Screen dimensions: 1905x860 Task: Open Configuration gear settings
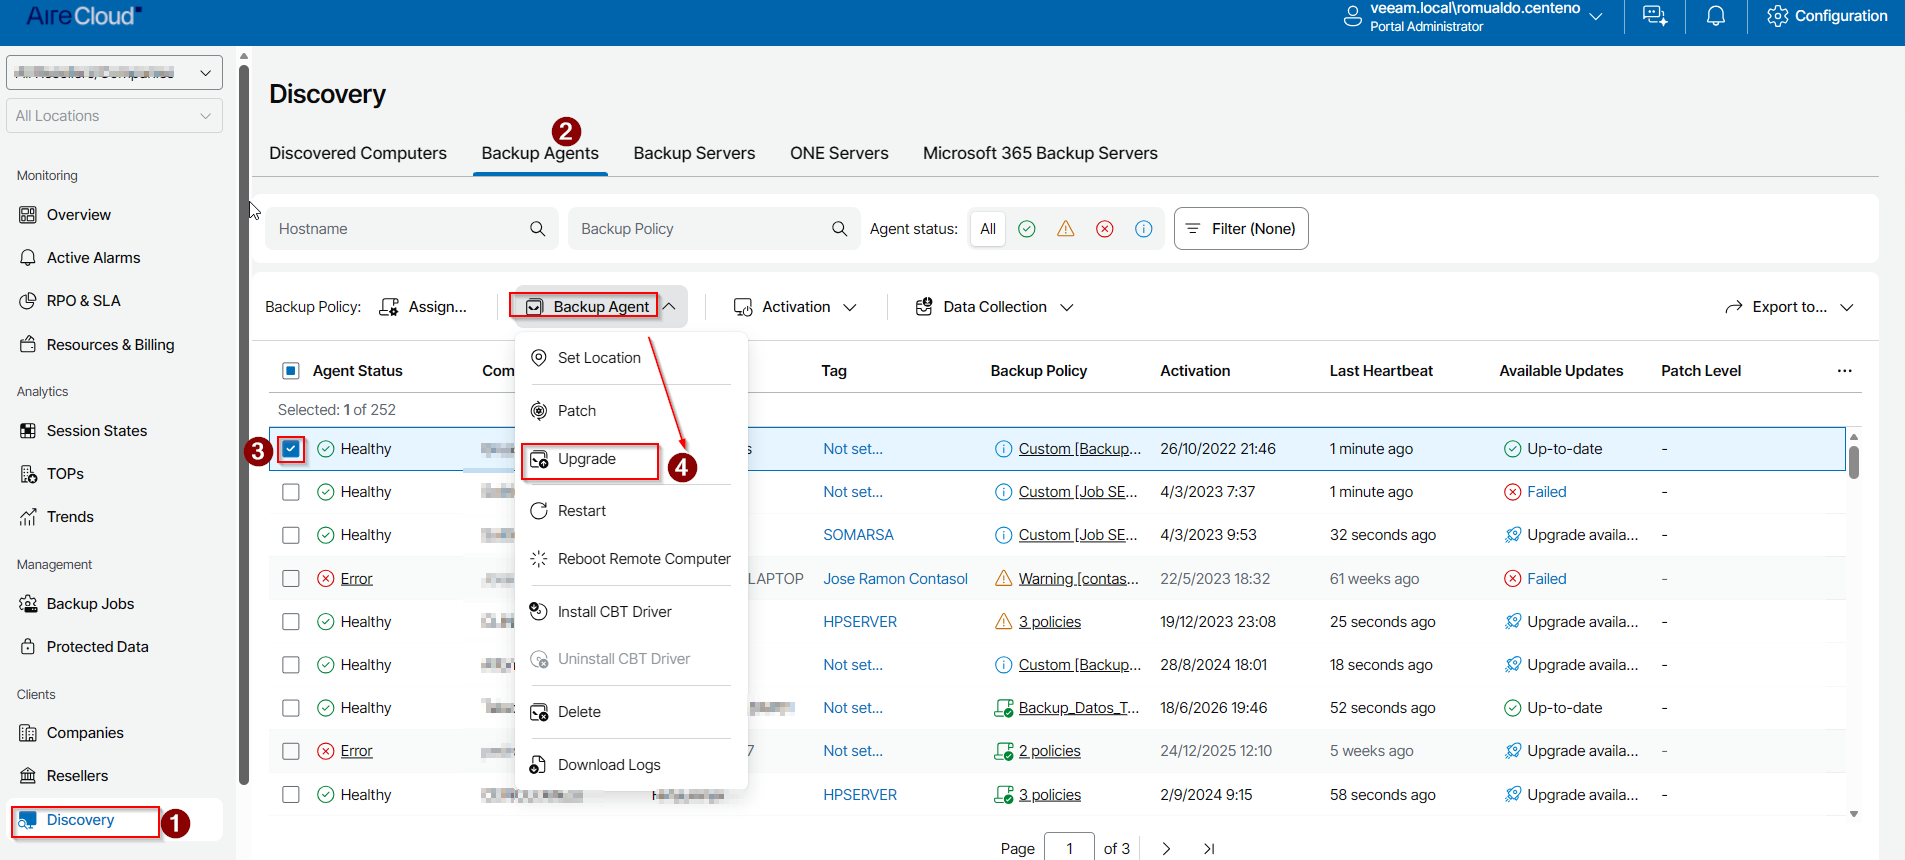1827,16
